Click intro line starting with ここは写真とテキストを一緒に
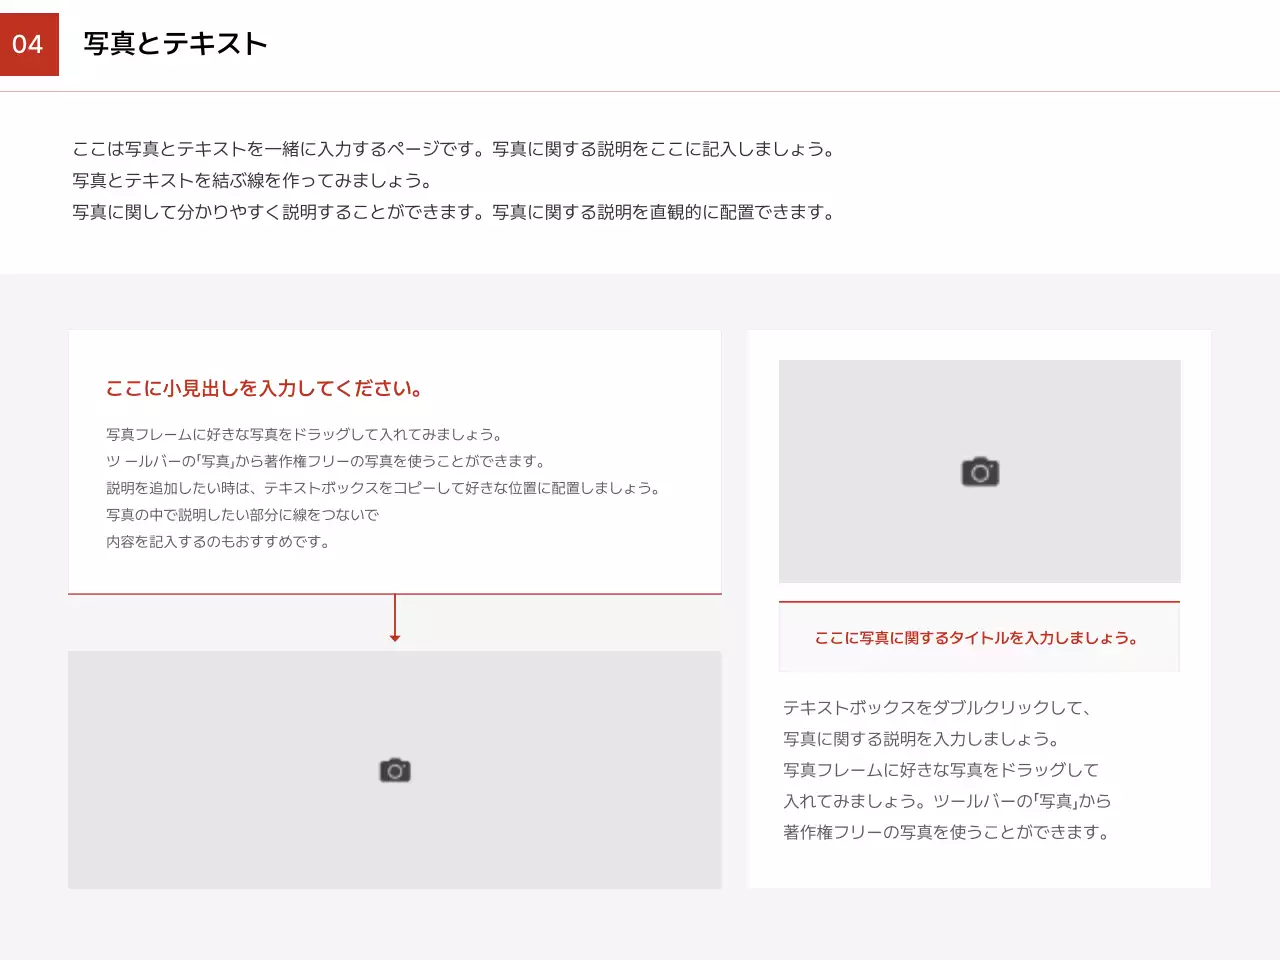 pyautogui.click(x=453, y=149)
